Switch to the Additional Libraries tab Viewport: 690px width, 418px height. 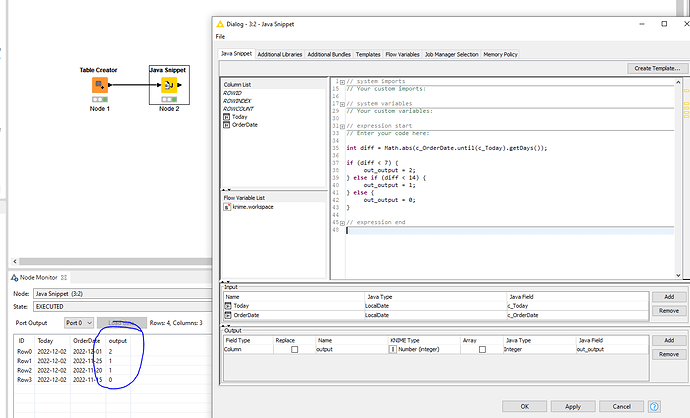[x=280, y=55]
